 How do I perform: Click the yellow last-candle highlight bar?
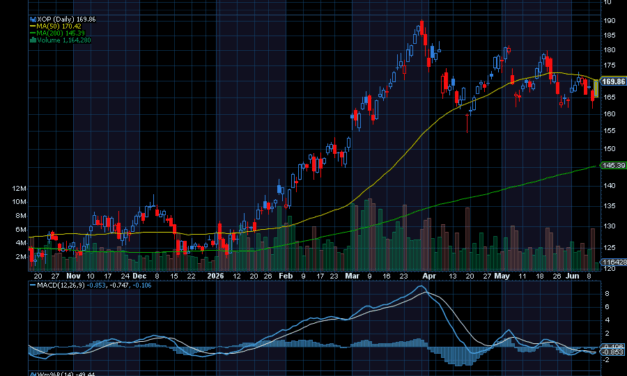point(596,89)
